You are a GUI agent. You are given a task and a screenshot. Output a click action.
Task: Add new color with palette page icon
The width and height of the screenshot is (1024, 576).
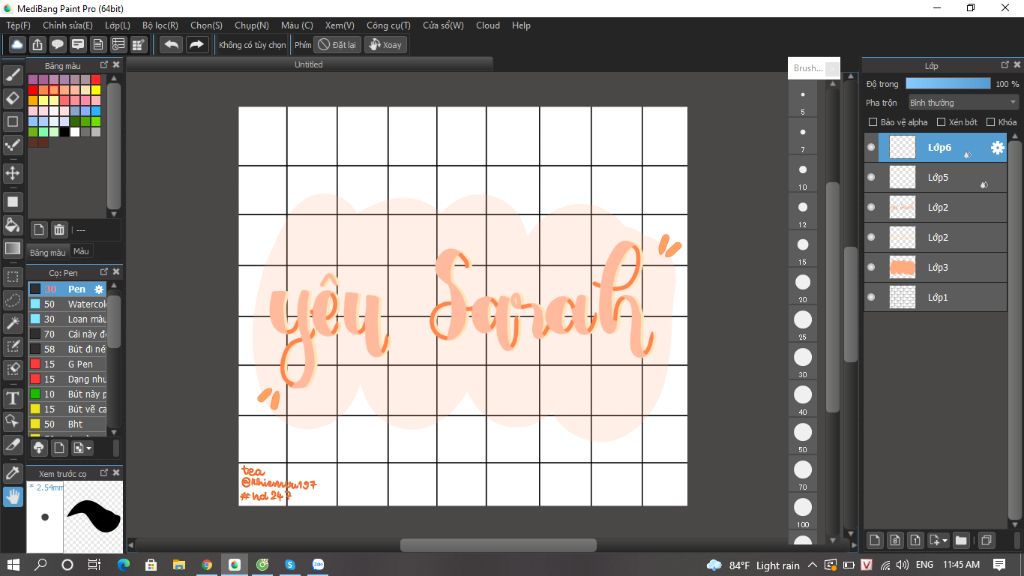tap(39, 230)
